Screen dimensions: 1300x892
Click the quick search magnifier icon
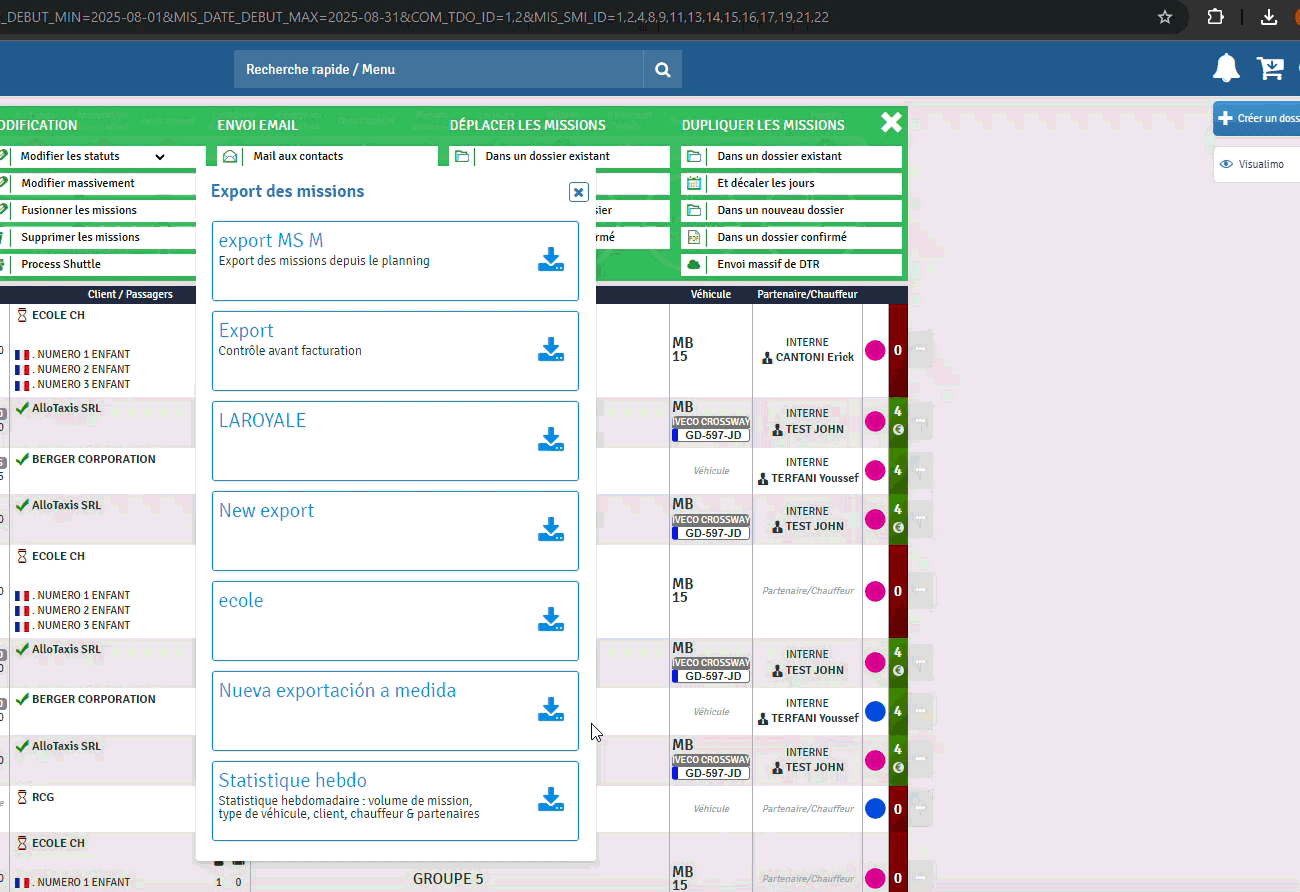[x=662, y=70]
